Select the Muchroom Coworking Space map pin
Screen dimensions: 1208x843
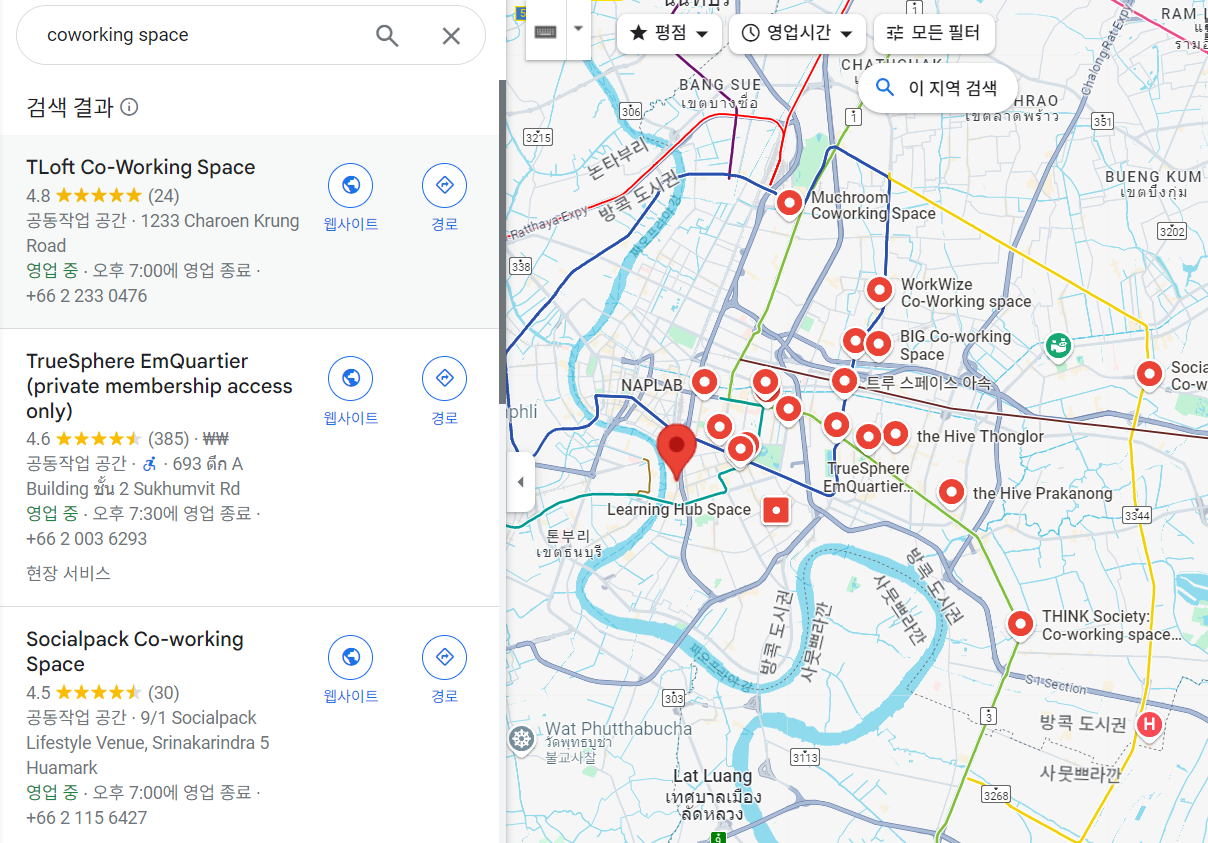point(790,203)
